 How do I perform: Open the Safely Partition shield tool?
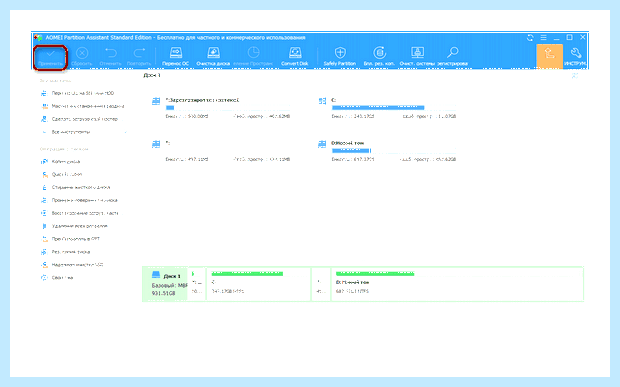point(340,57)
